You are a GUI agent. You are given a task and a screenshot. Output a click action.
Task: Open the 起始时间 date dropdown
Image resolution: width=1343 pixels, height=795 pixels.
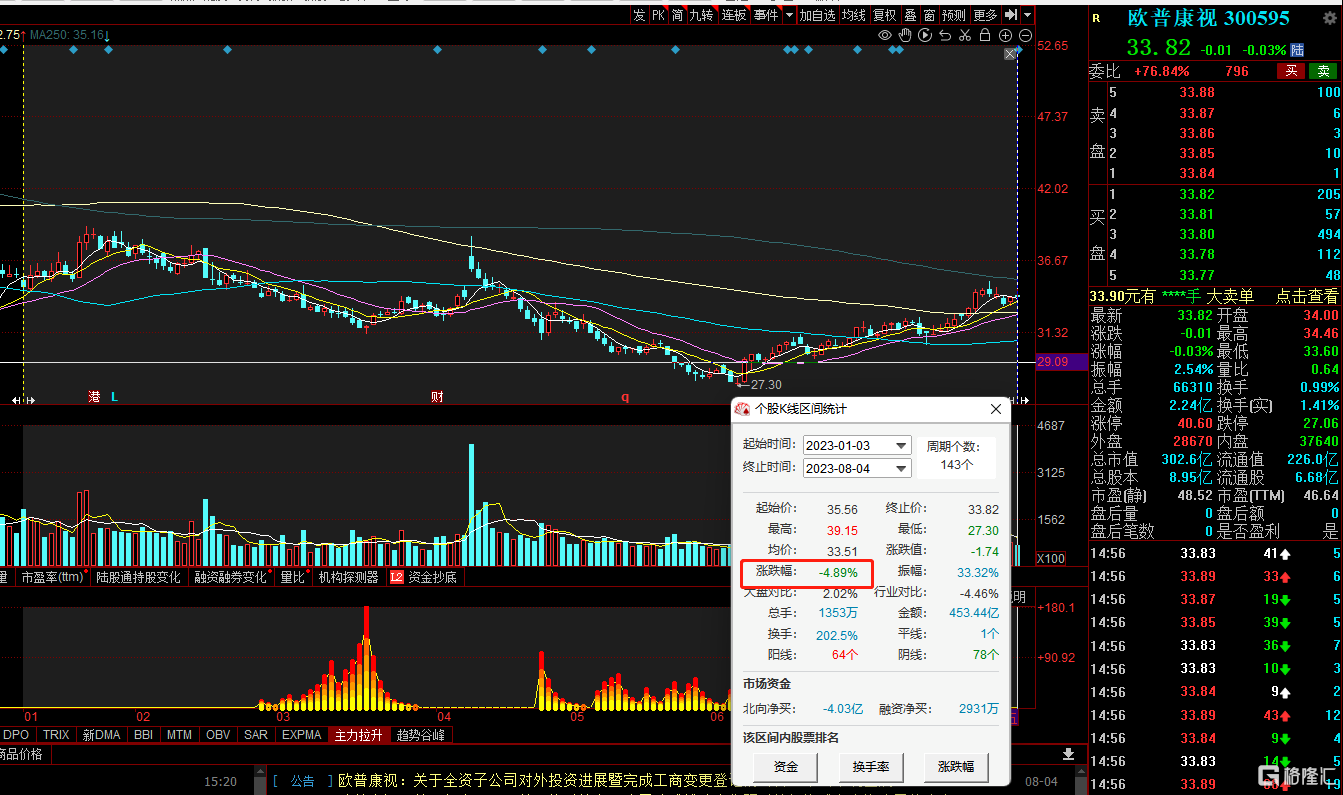tap(902, 446)
